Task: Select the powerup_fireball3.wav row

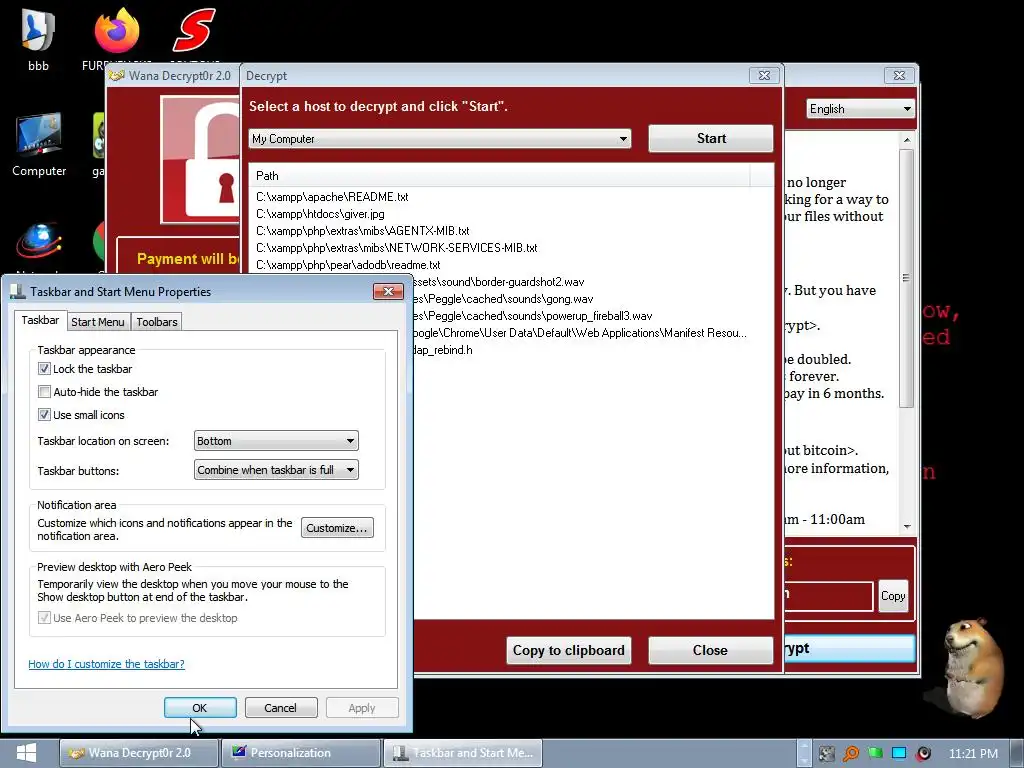Action: [x=533, y=316]
